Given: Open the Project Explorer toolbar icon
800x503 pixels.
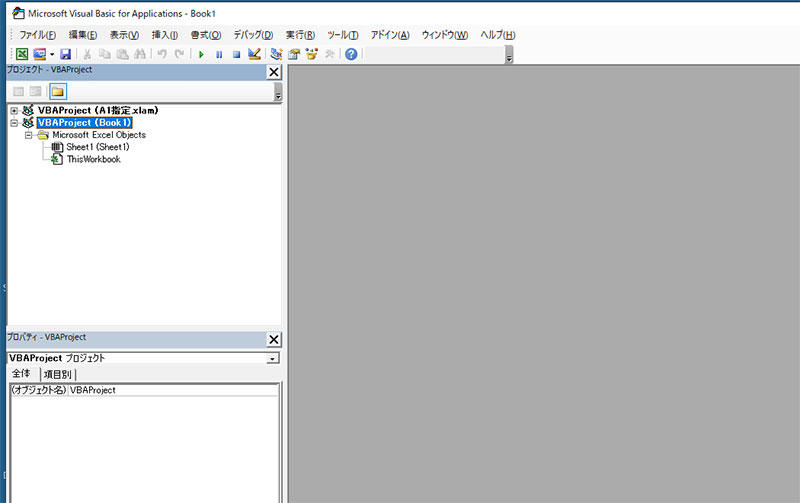Looking at the screenshot, I should click(x=276, y=54).
